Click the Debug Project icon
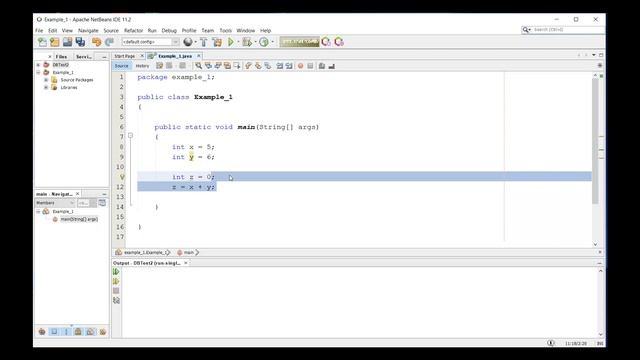 pos(247,42)
